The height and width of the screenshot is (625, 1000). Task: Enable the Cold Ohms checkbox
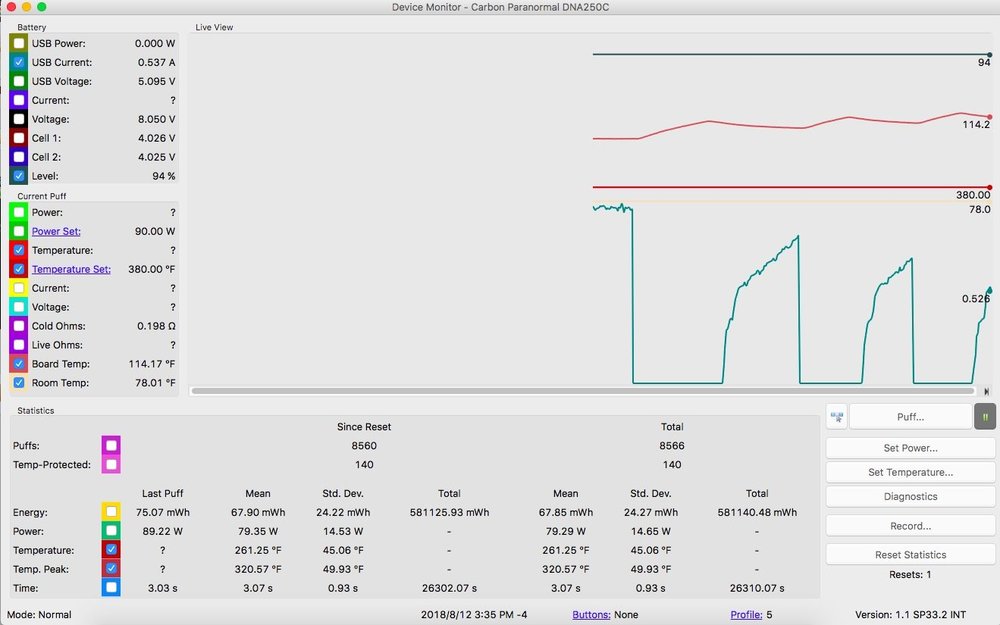pos(19,326)
